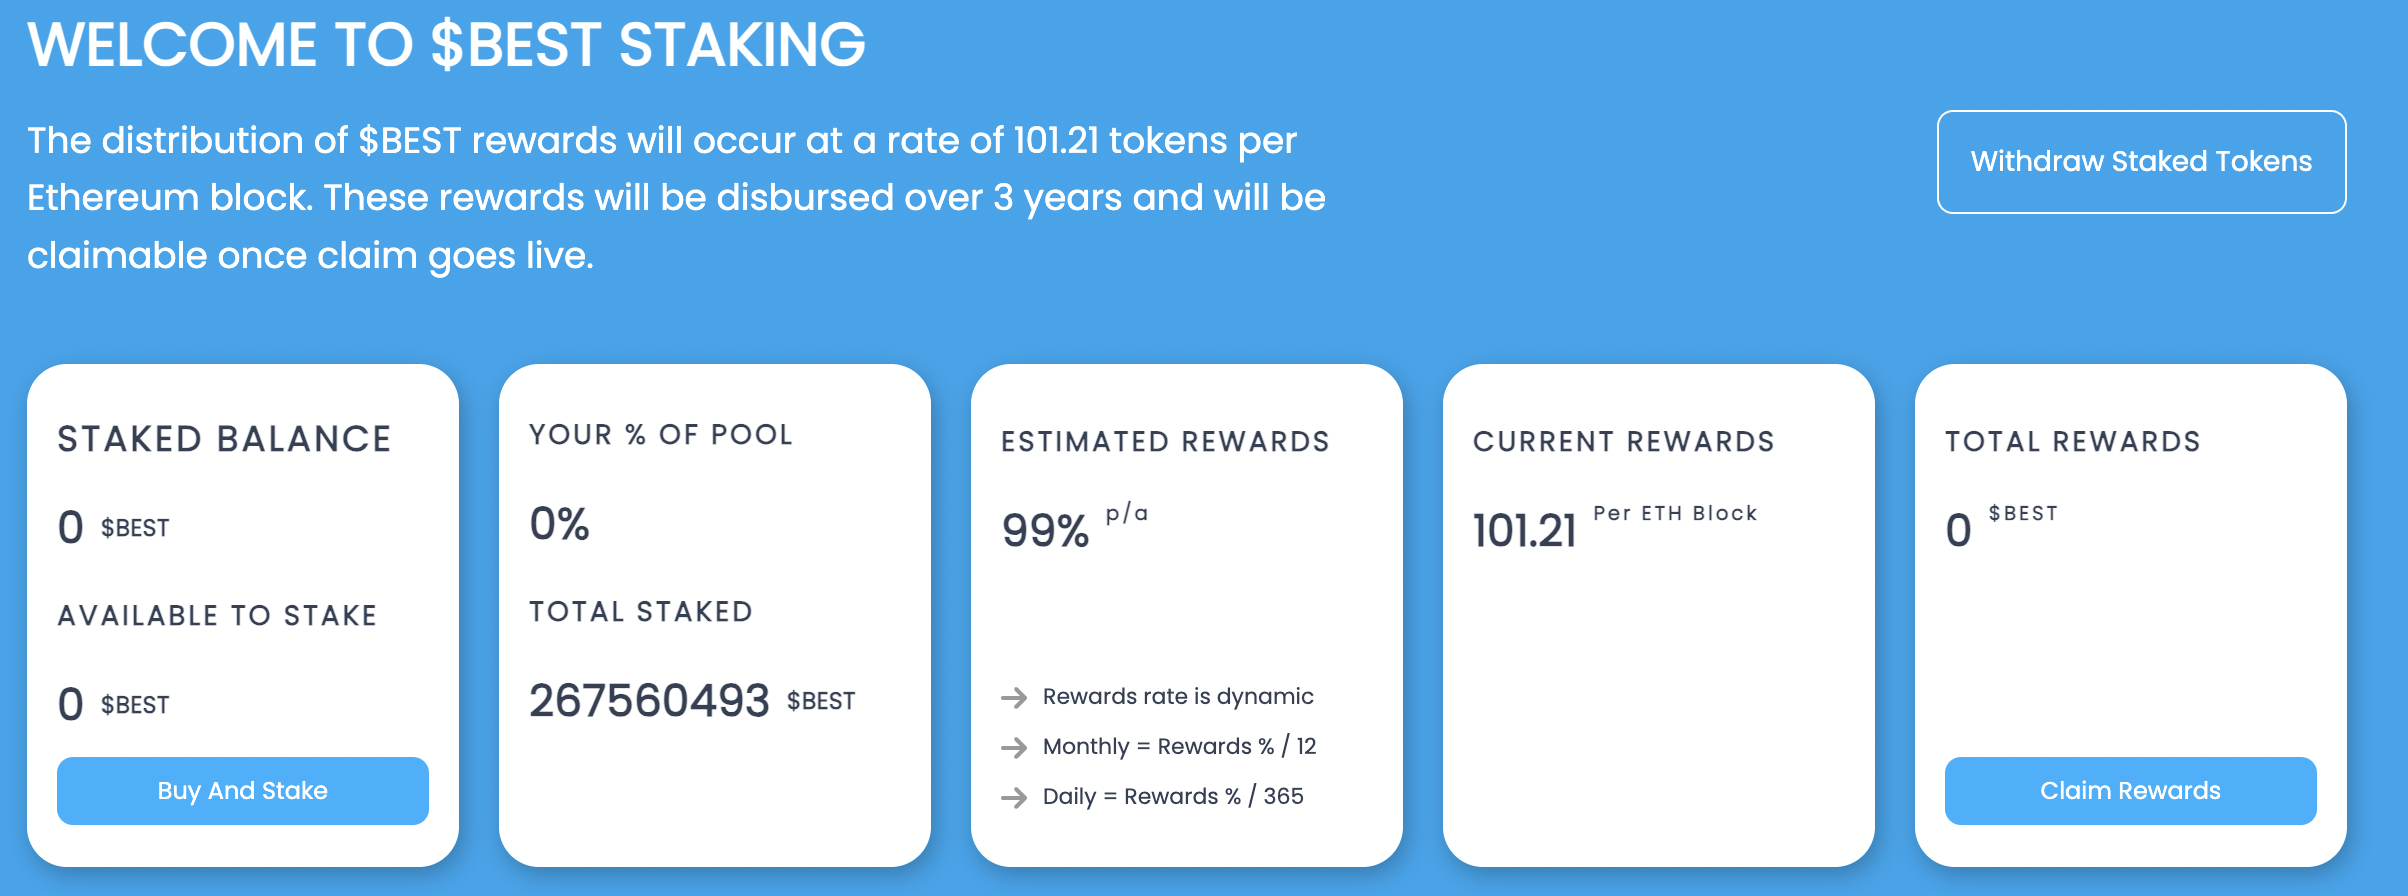
Task: Click the Estimated Rewards heading
Action: coord(1165,441)
